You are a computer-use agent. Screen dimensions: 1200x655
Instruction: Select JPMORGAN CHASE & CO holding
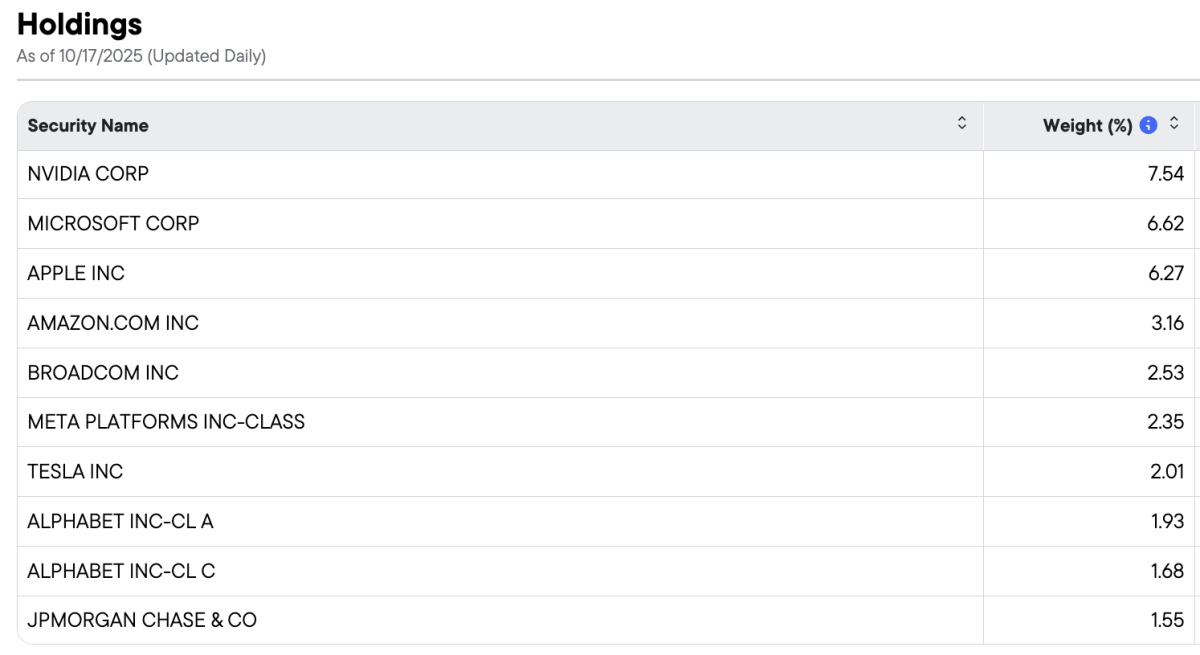click(x=142, y=620)
